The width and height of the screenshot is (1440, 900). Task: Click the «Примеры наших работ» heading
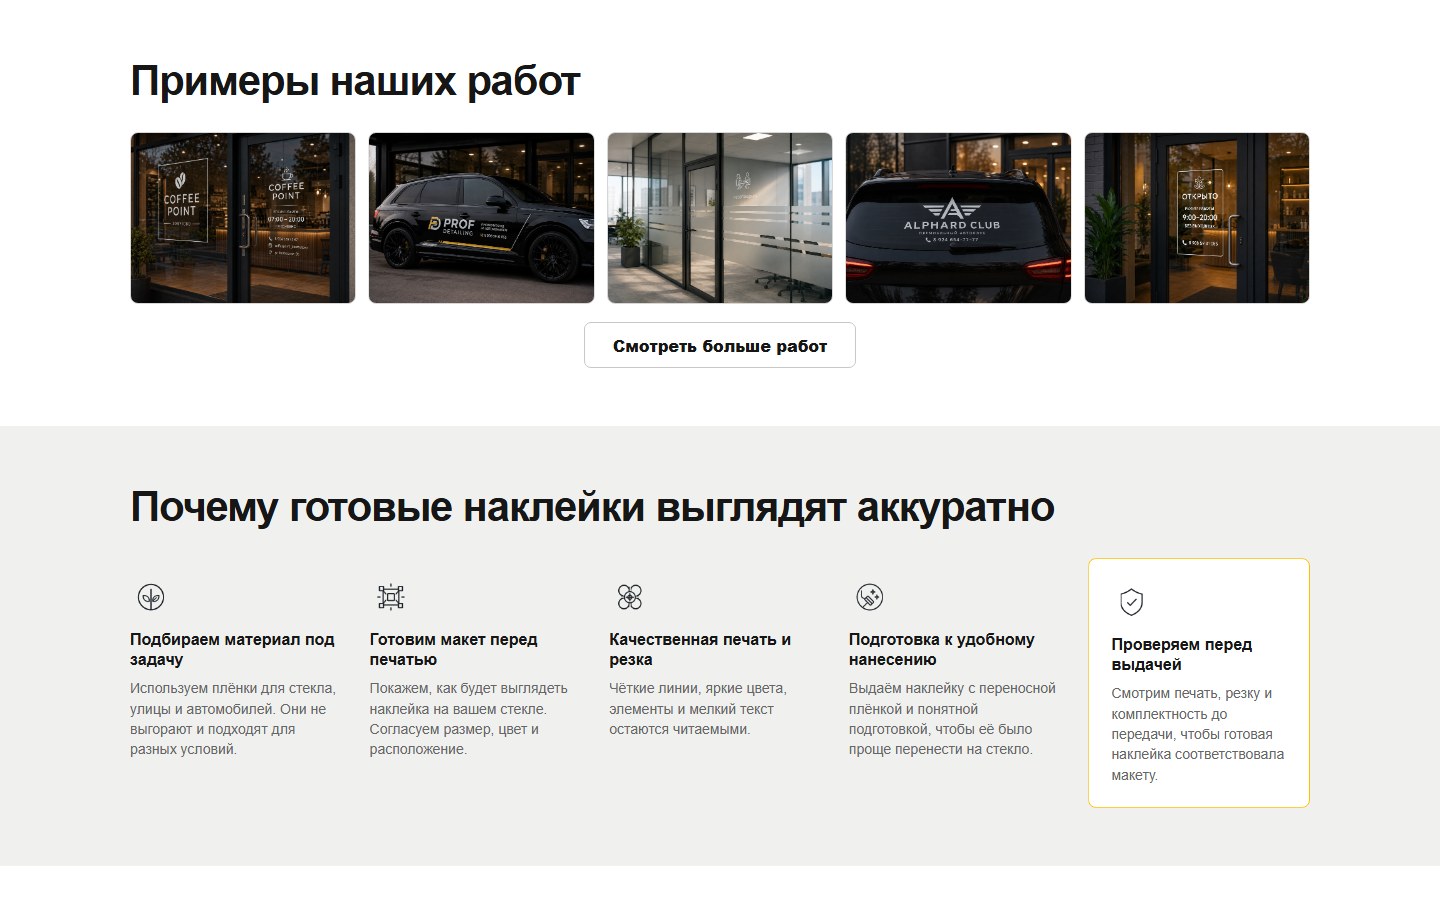tap(355, 81)
